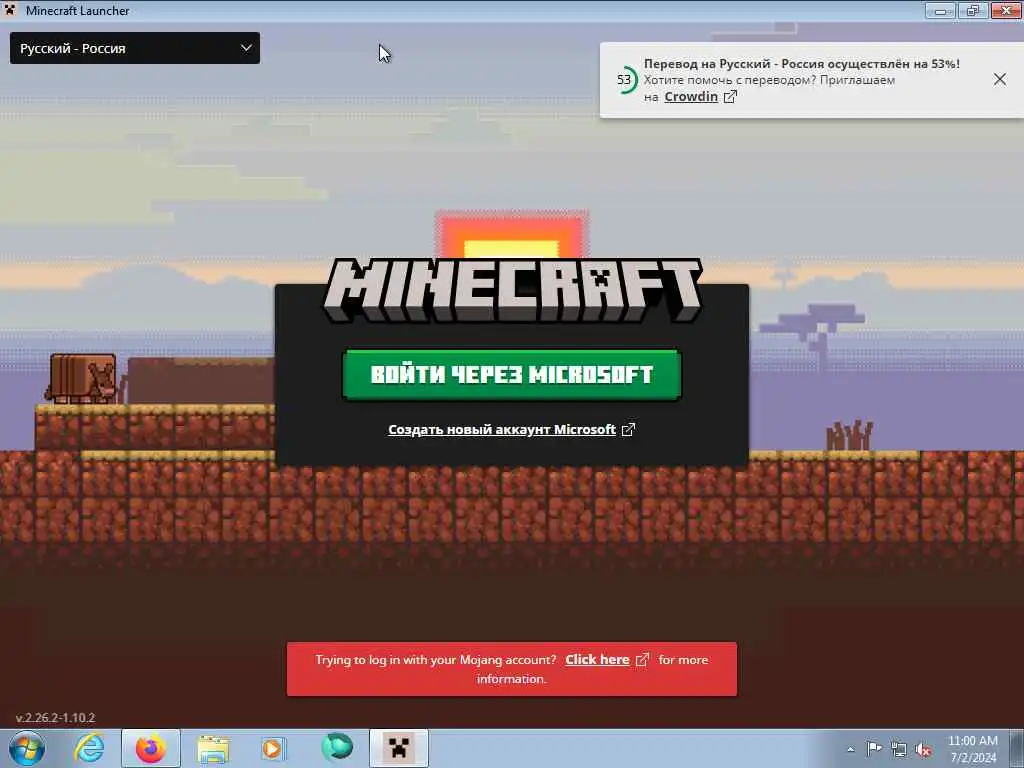Open the Windows Start menu
1024x768 pixels.
(26, 748)
